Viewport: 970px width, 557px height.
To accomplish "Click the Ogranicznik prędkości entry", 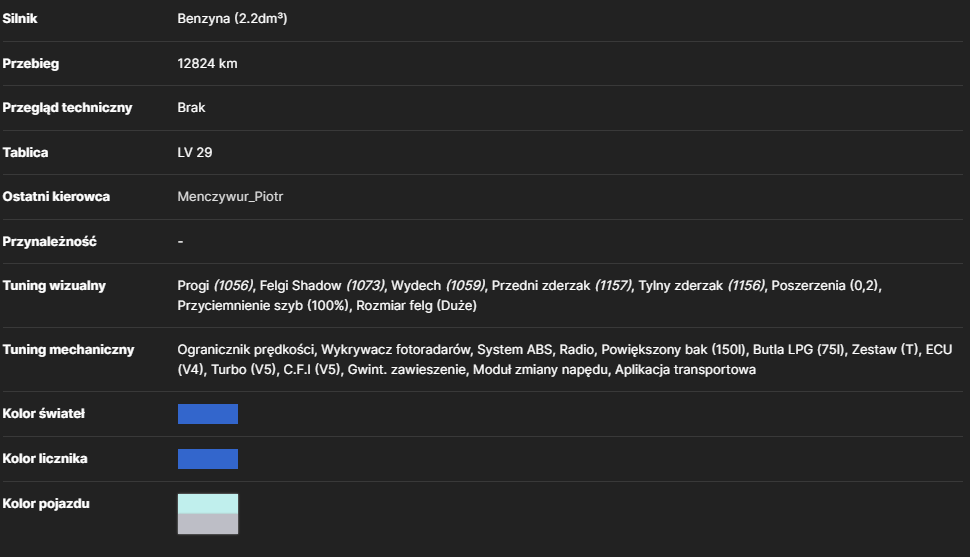I will (246, 350).
